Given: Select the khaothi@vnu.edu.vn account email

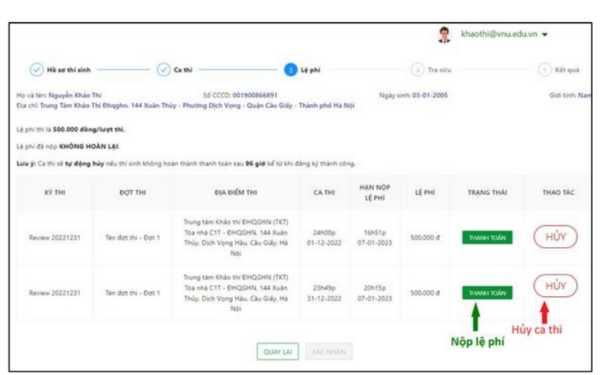Looking at the screenshot, I should click(x=499, y=34).
